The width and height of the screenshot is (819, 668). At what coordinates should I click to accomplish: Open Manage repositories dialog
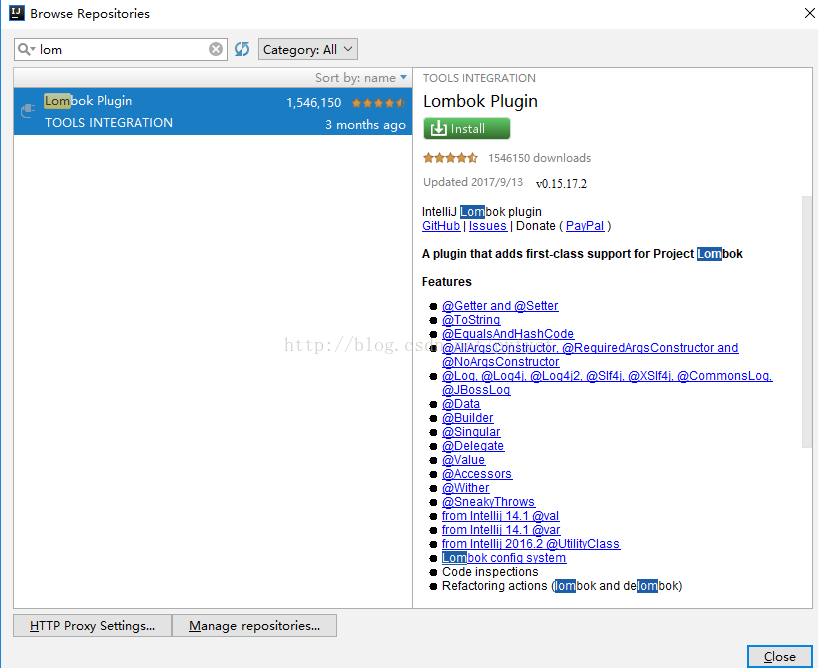pyautogui.click(x=254, y=625)
